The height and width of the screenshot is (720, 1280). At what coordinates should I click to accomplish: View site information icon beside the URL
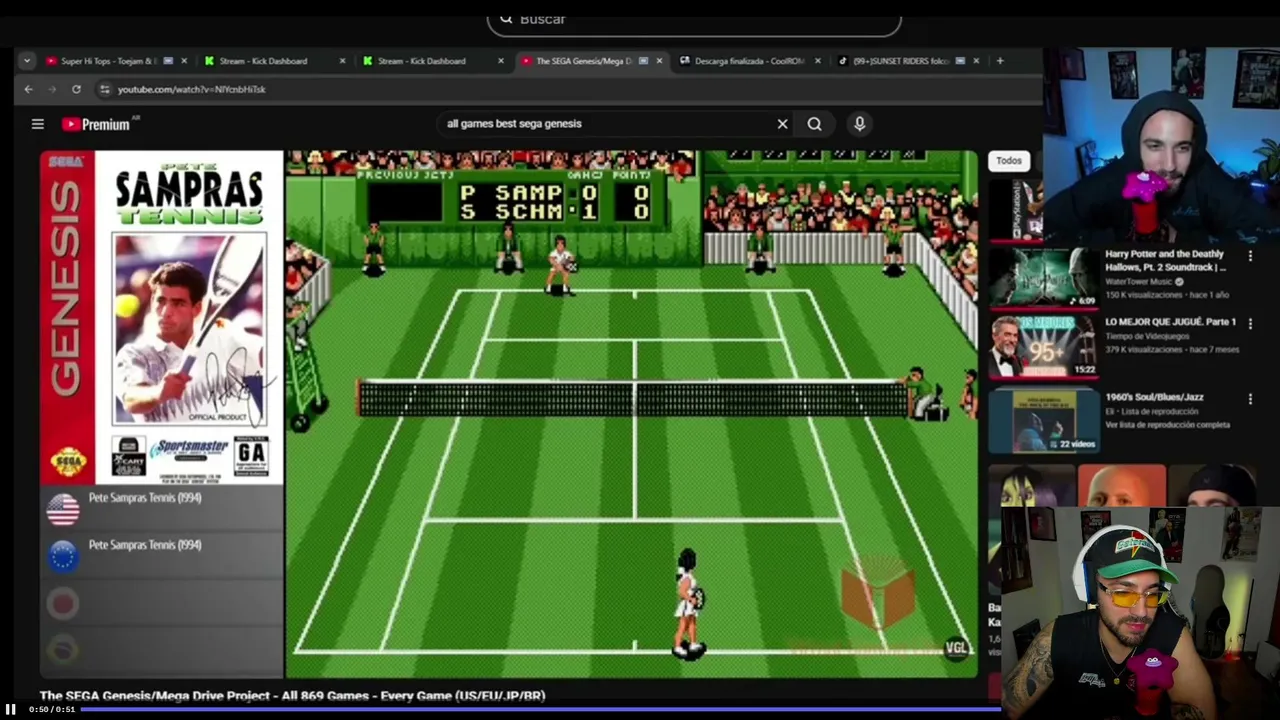(105, 89)
